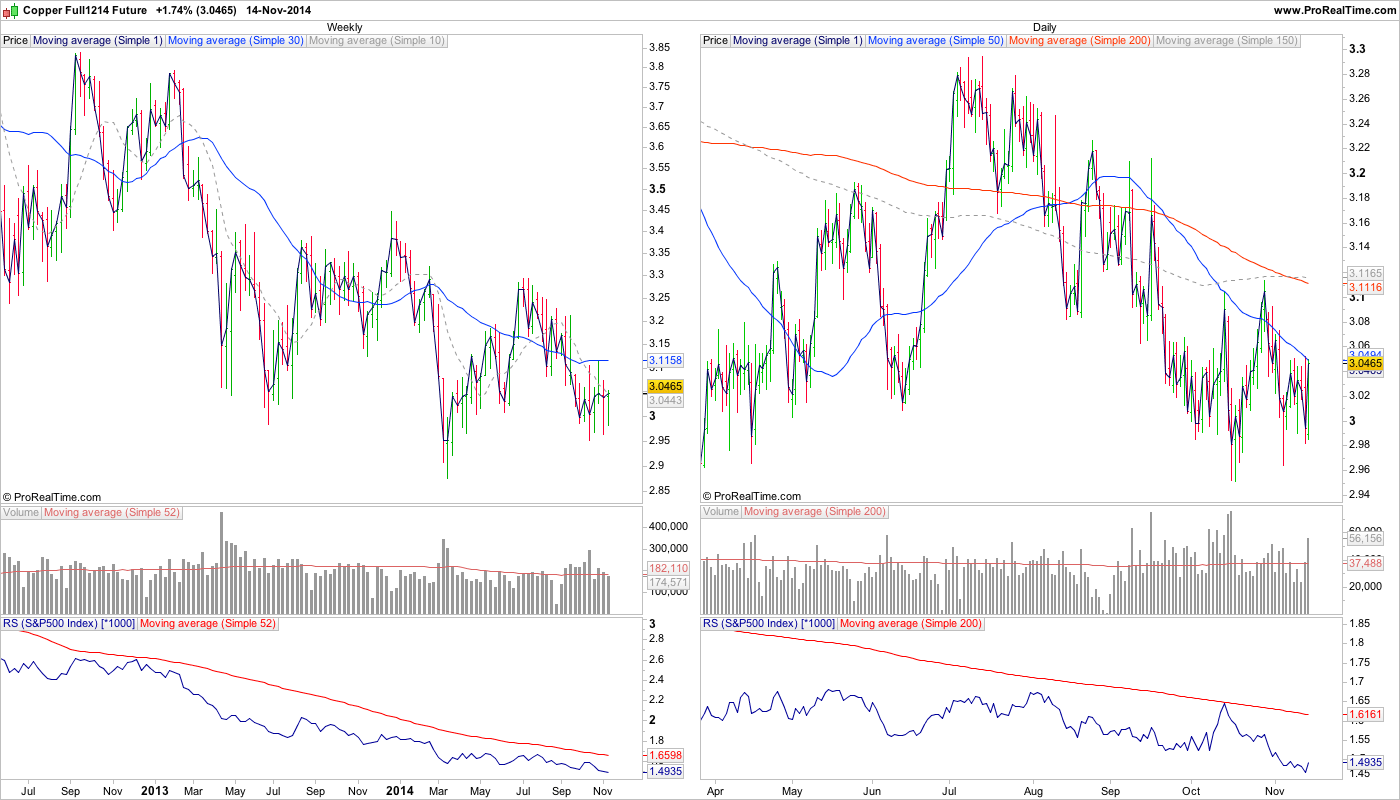The width and height of the screenshot is (1400, 800).
Task: Click the 1.6598 RS average tag
Action: (665, 756)
